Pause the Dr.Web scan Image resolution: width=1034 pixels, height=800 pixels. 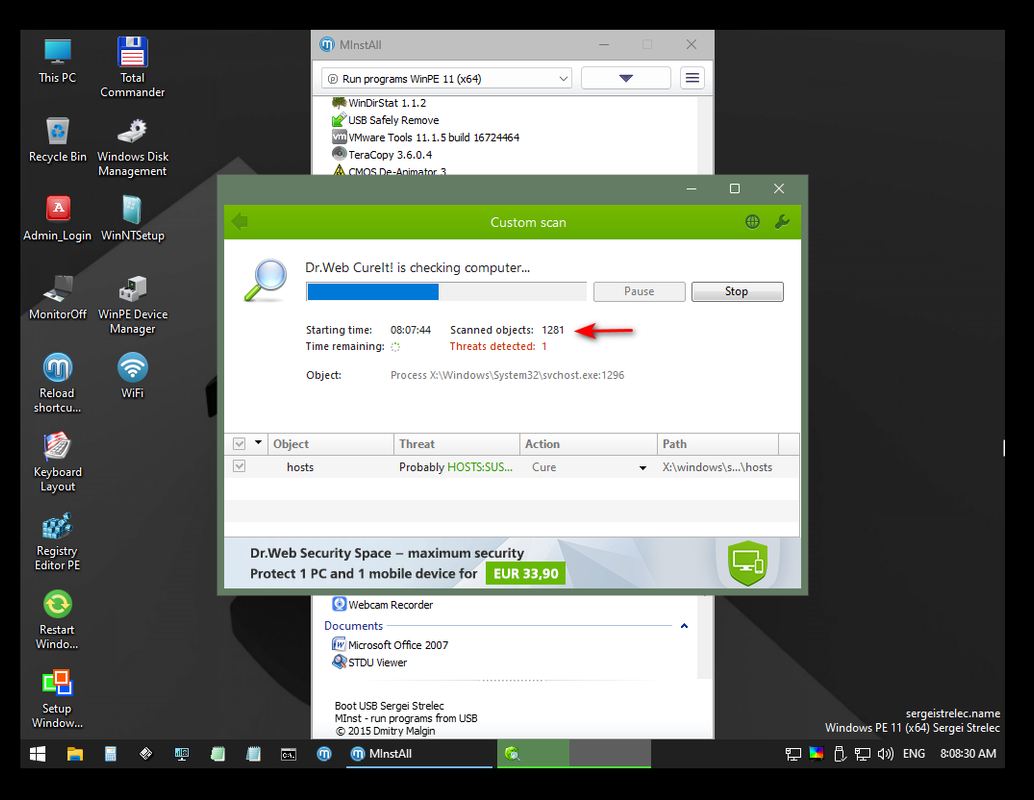click(x=639, y=292)
